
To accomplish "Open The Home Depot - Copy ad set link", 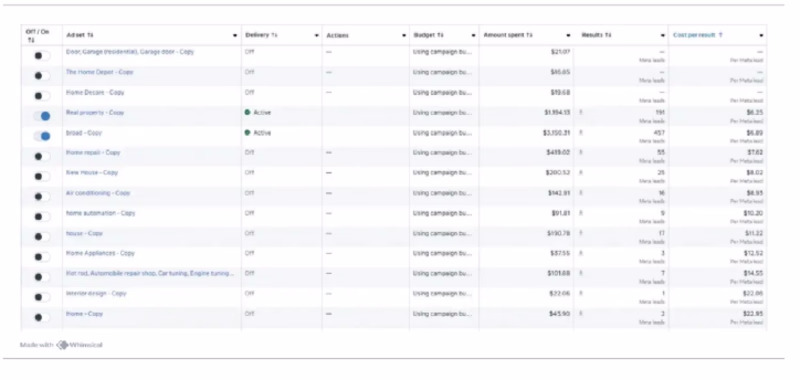I will pos(99,72).
